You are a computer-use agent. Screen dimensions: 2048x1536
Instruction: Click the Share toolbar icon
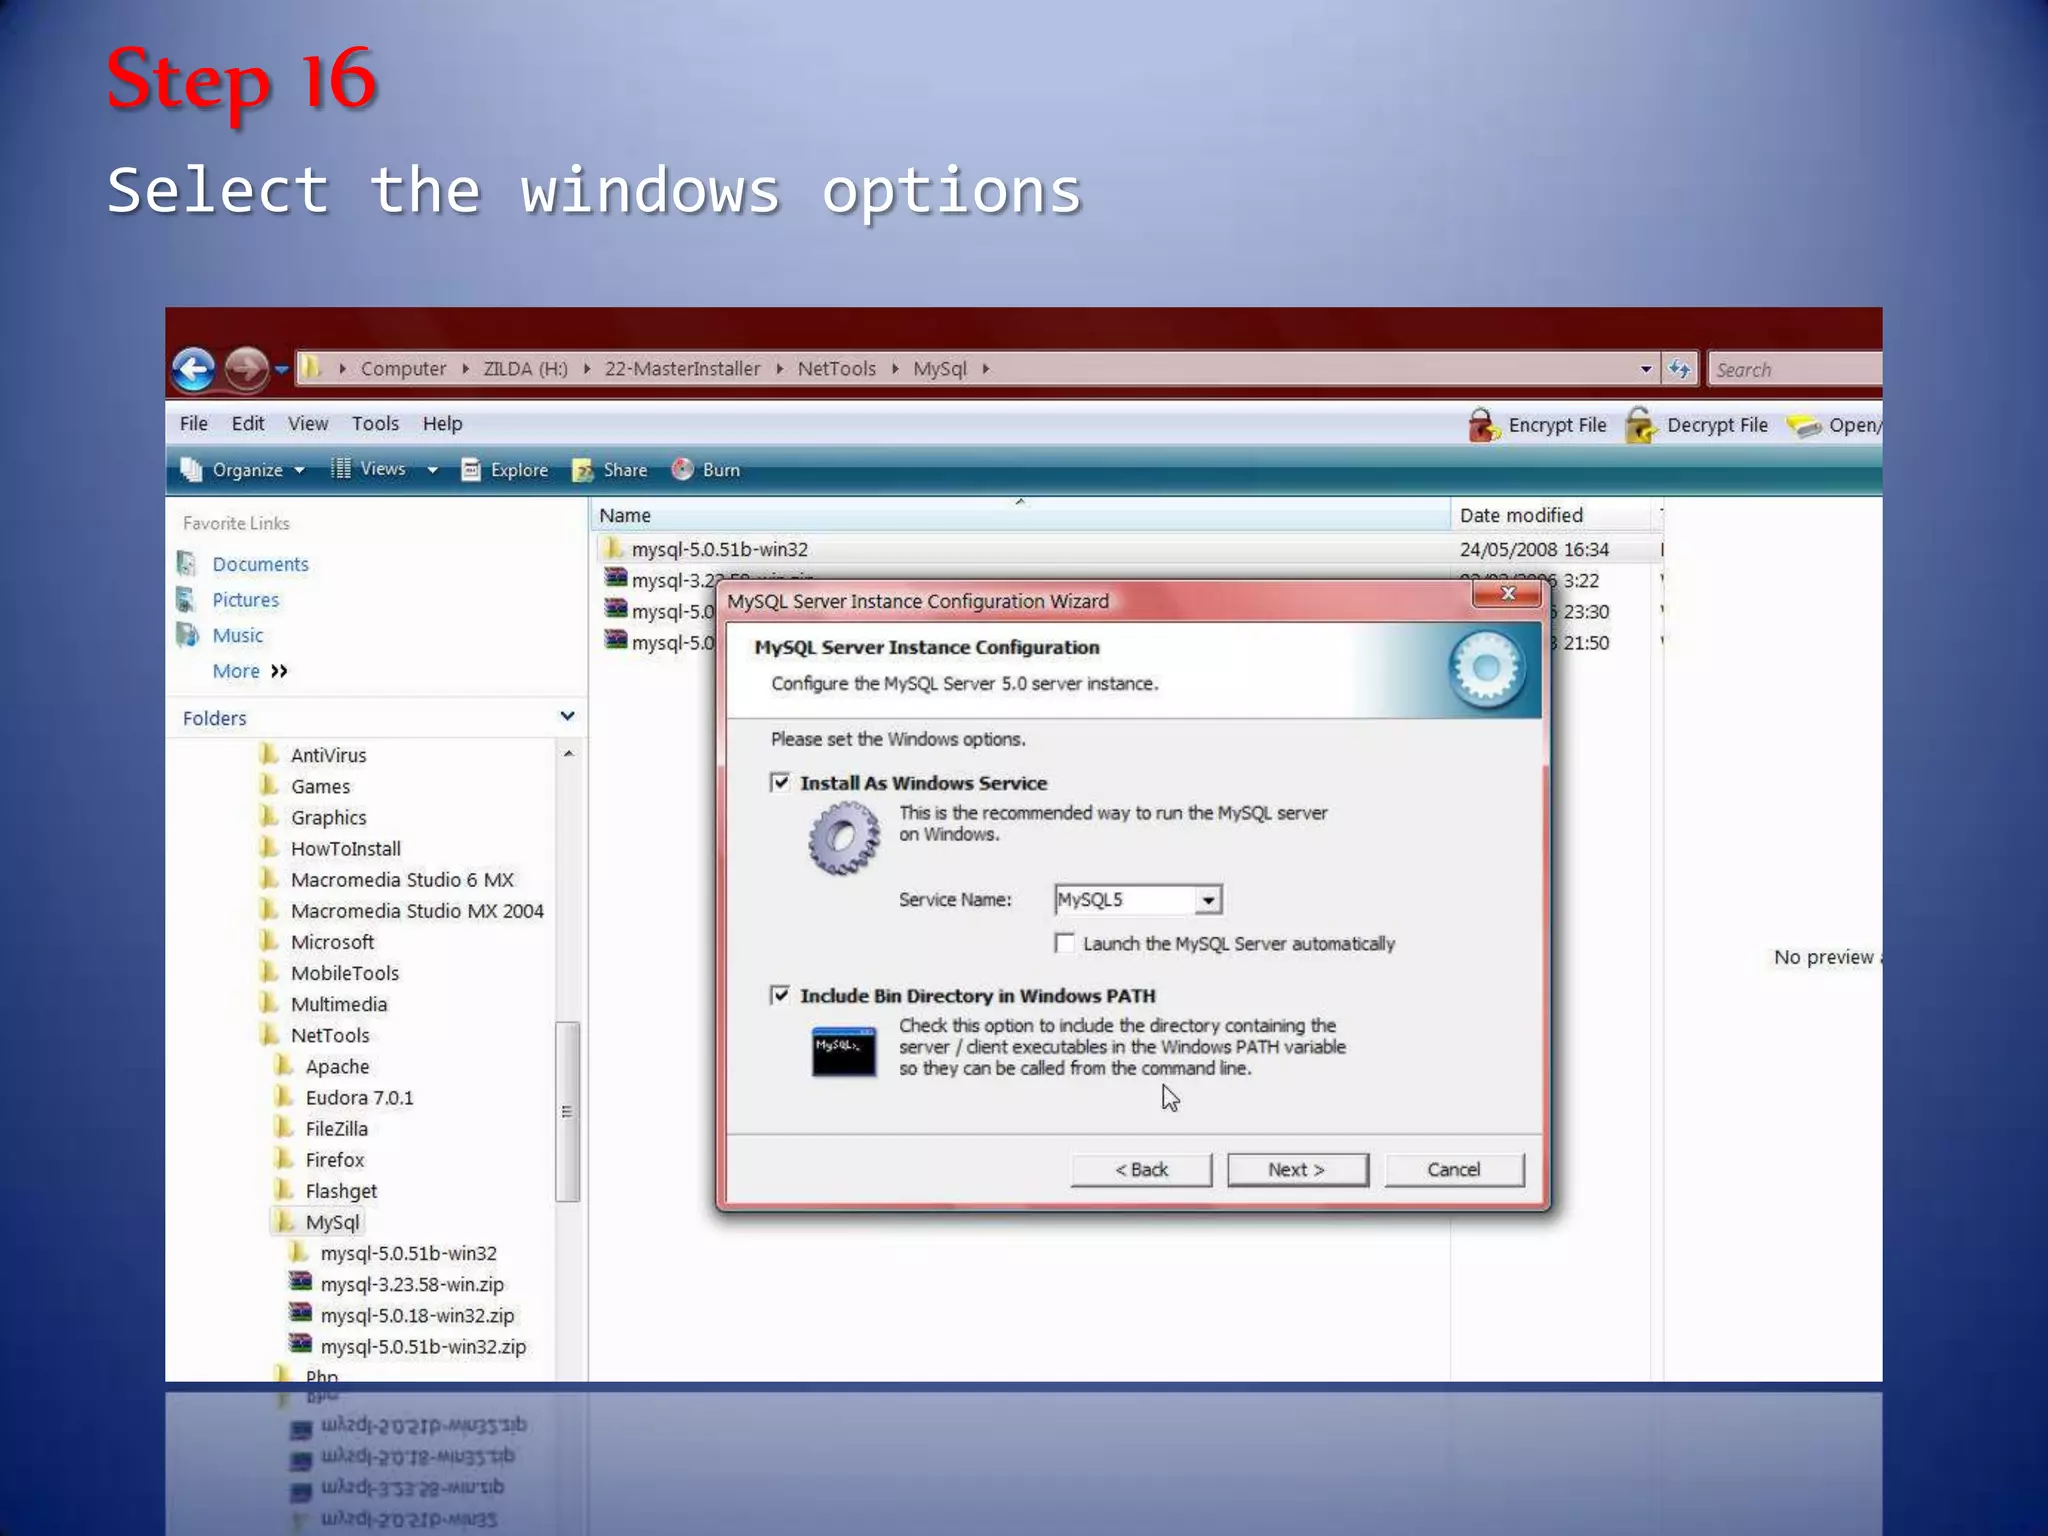[x=583, y=470]
